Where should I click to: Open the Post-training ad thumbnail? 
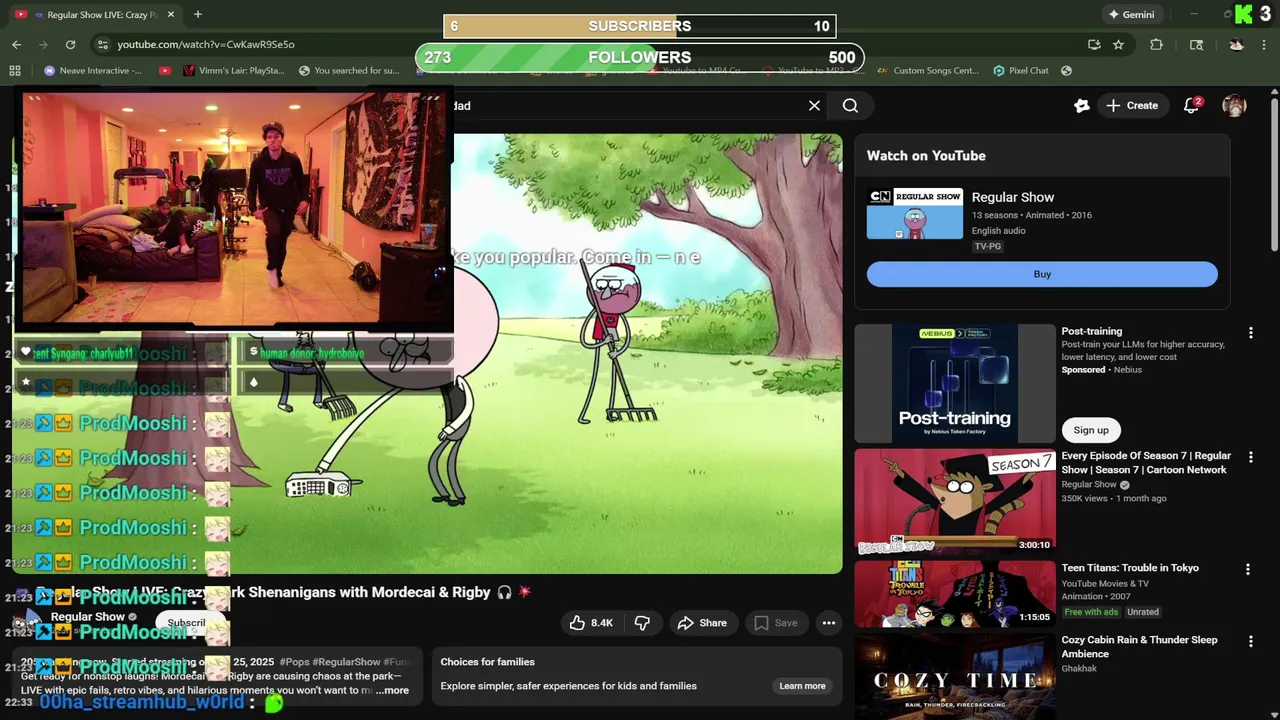(x=954, y=383)
